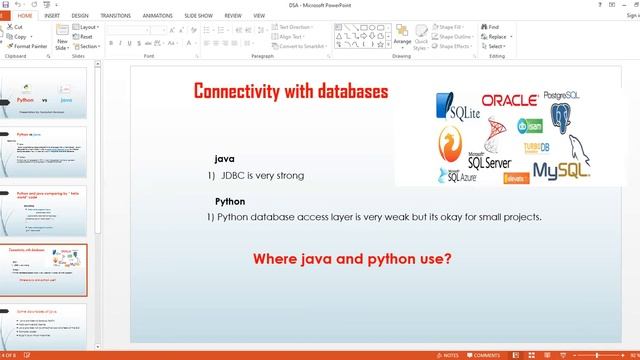Open Quick Styles gallery
This screenshot has width=640, height=360.
tap(421, 38)
